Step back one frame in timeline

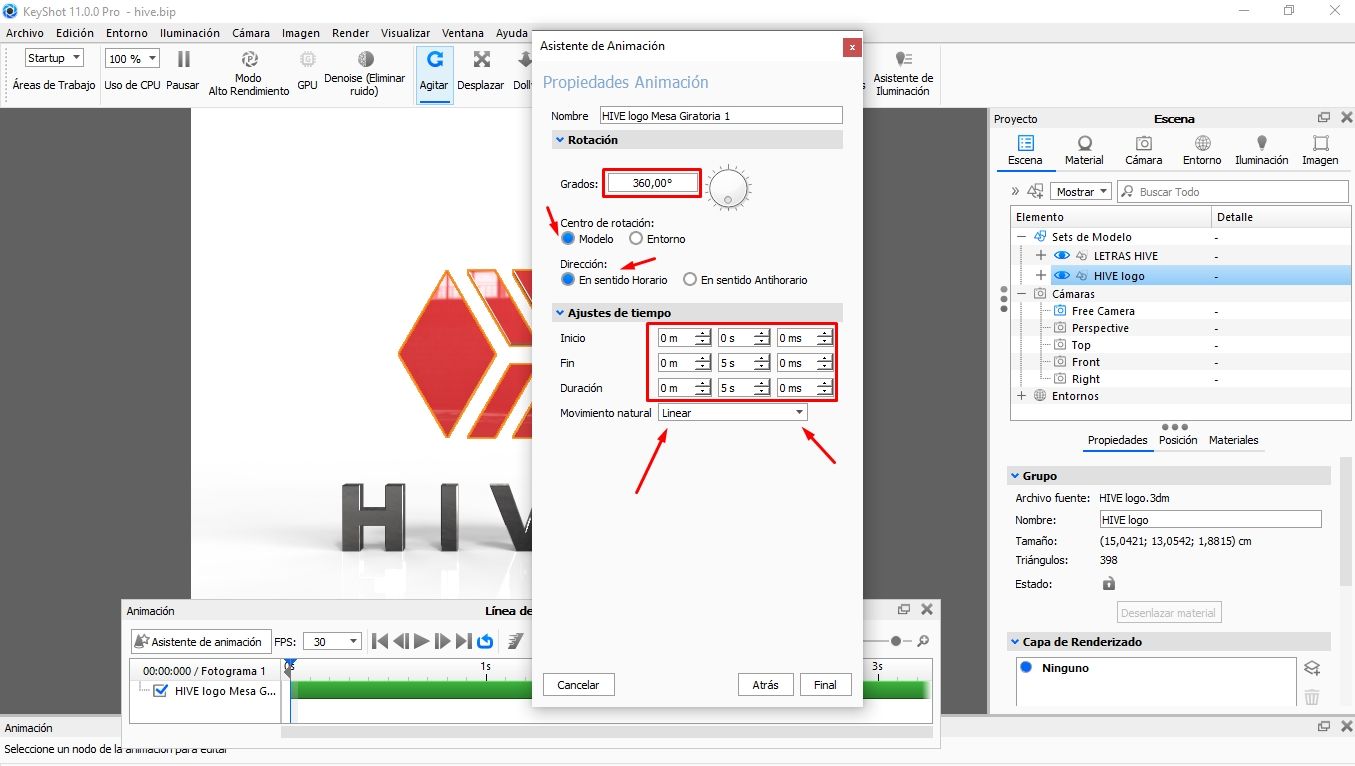[x=401, y=641]
